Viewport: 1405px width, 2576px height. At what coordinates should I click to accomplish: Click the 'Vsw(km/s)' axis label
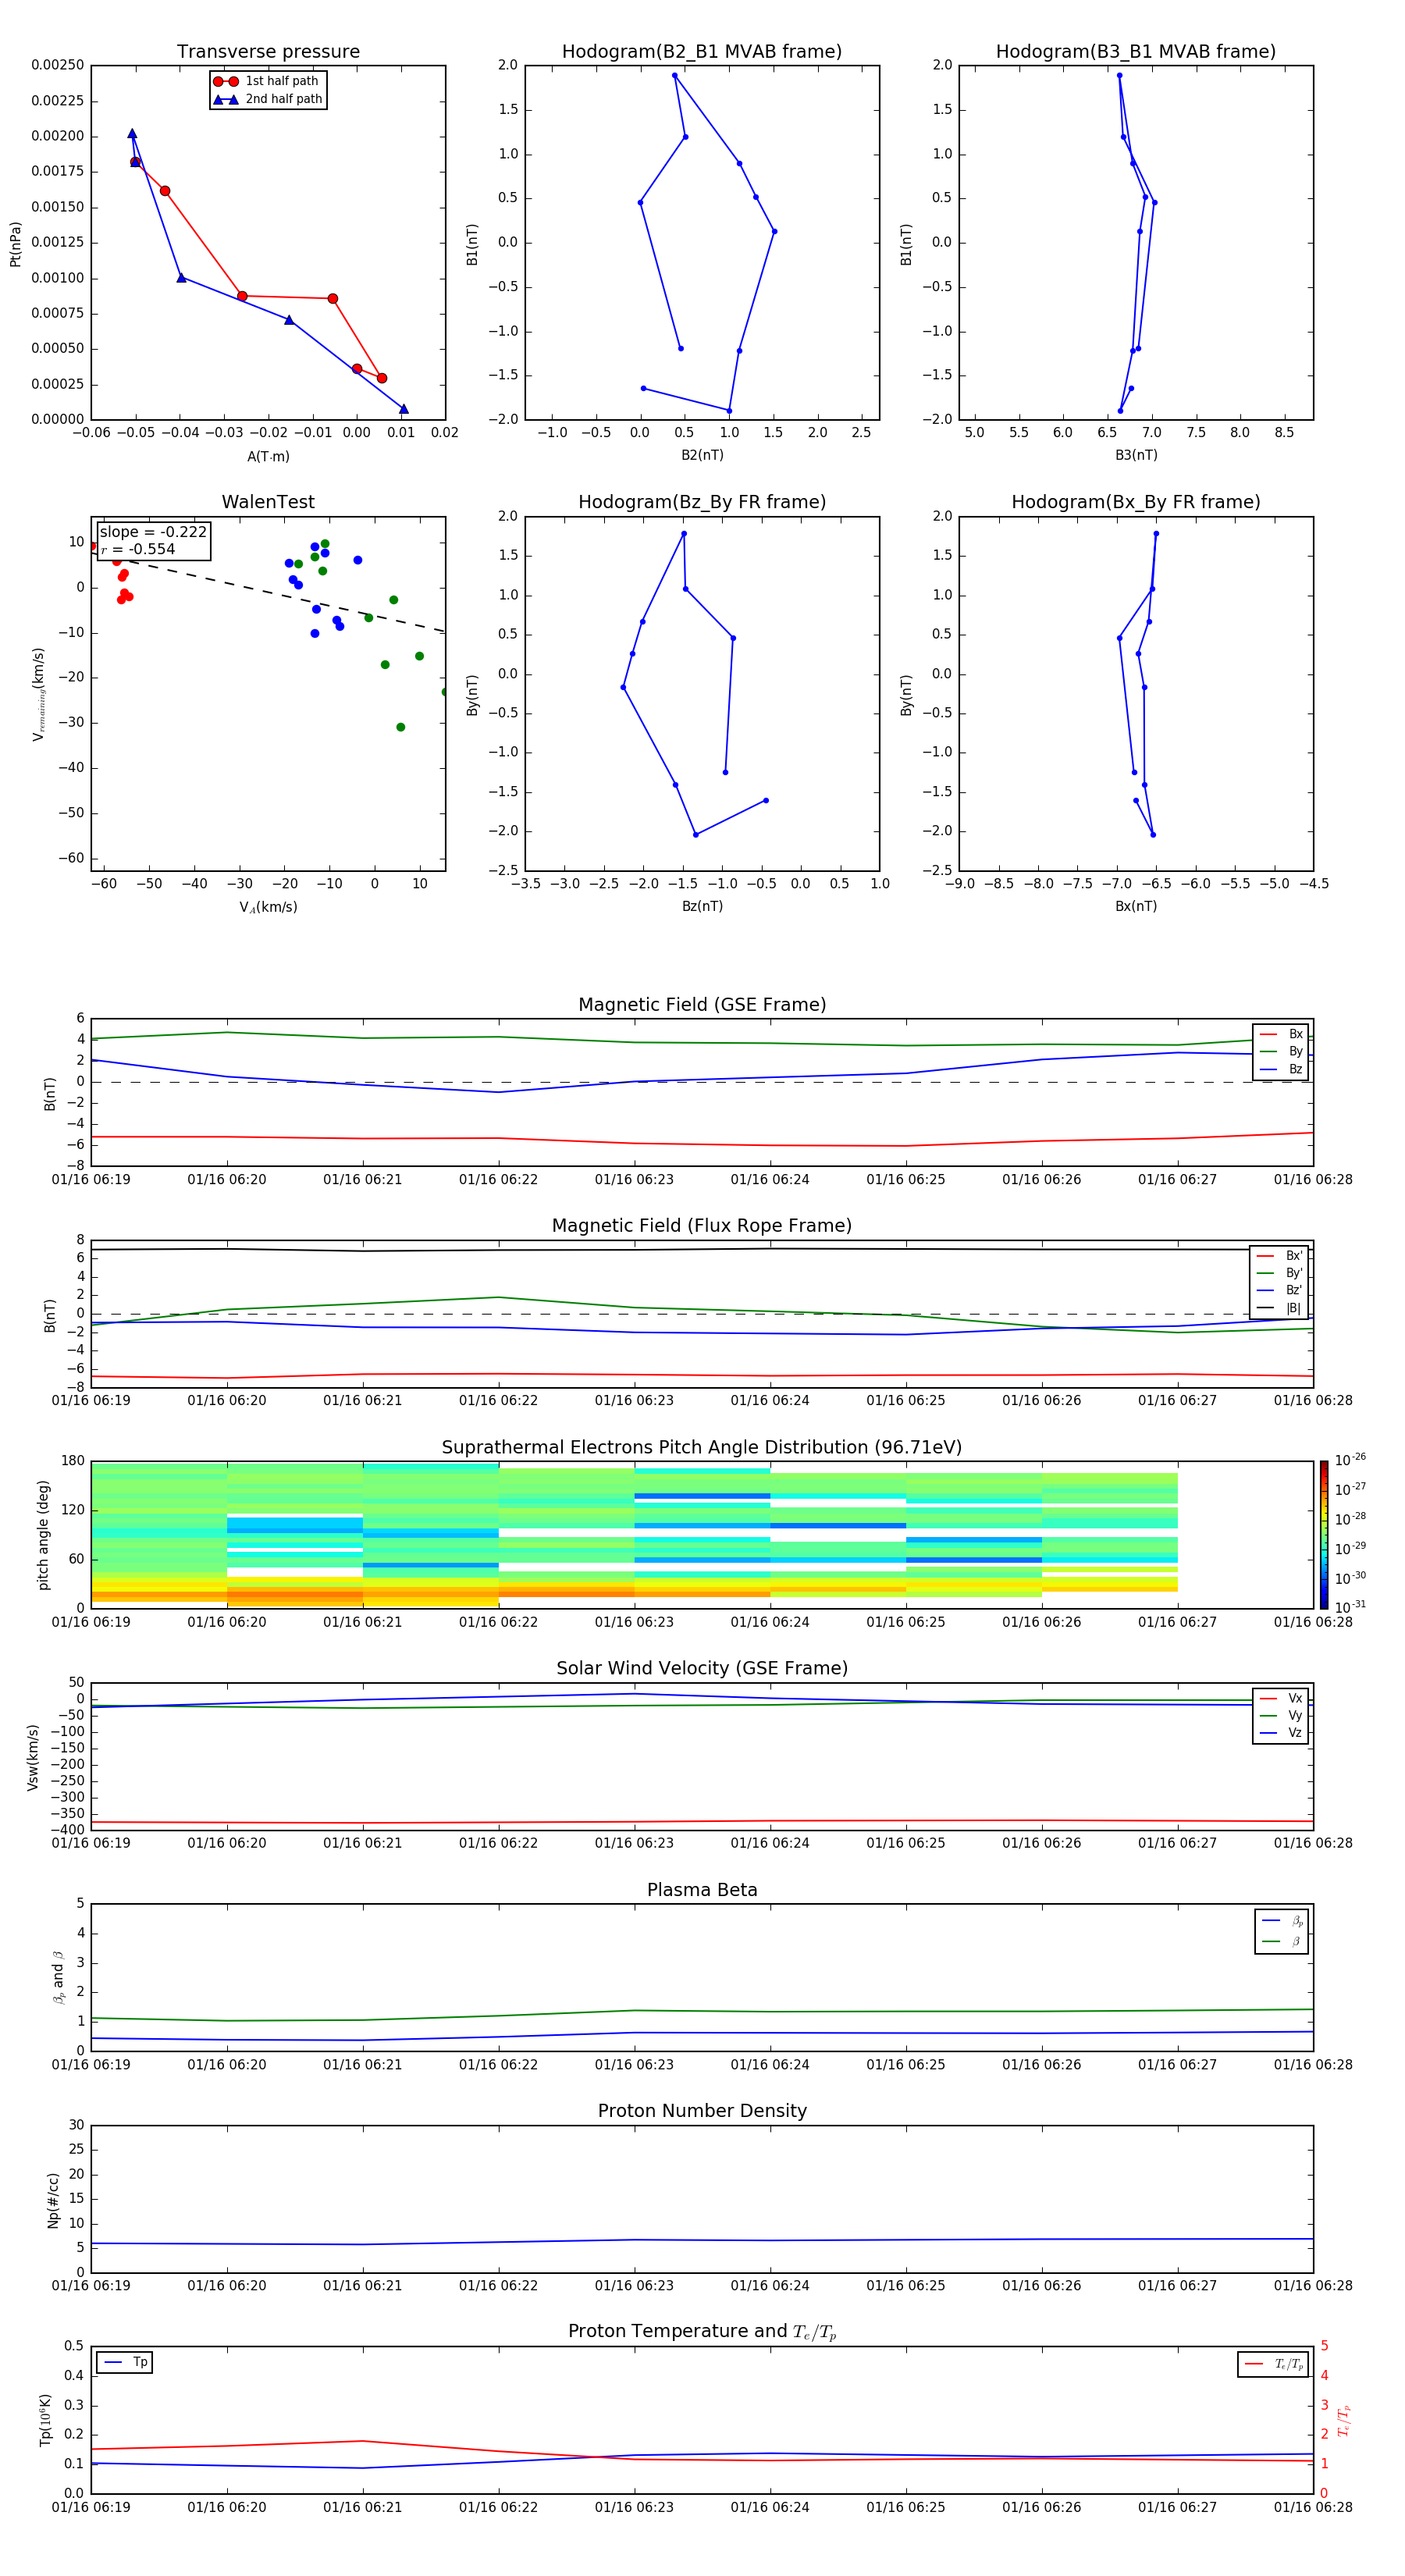click(x=32, y=1757)
